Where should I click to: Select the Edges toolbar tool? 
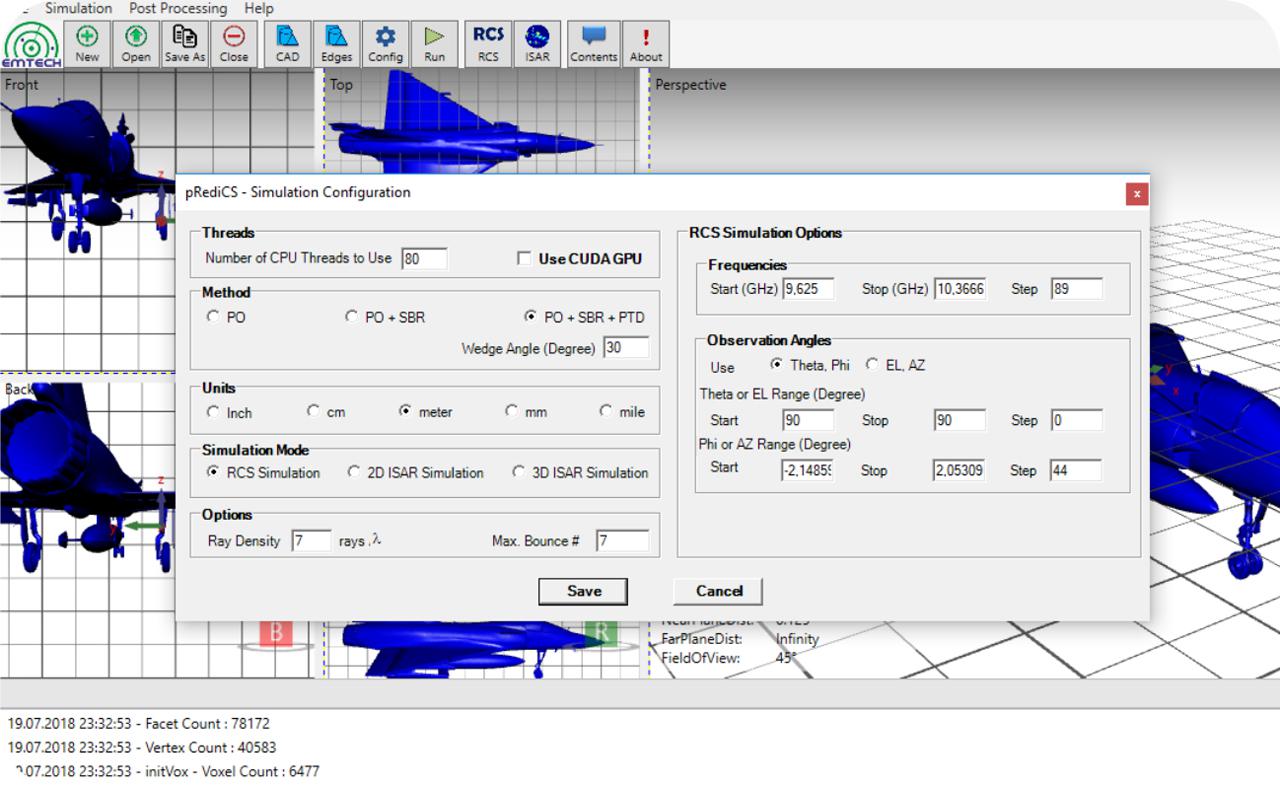pyautogui.click(x=337, y=45)
